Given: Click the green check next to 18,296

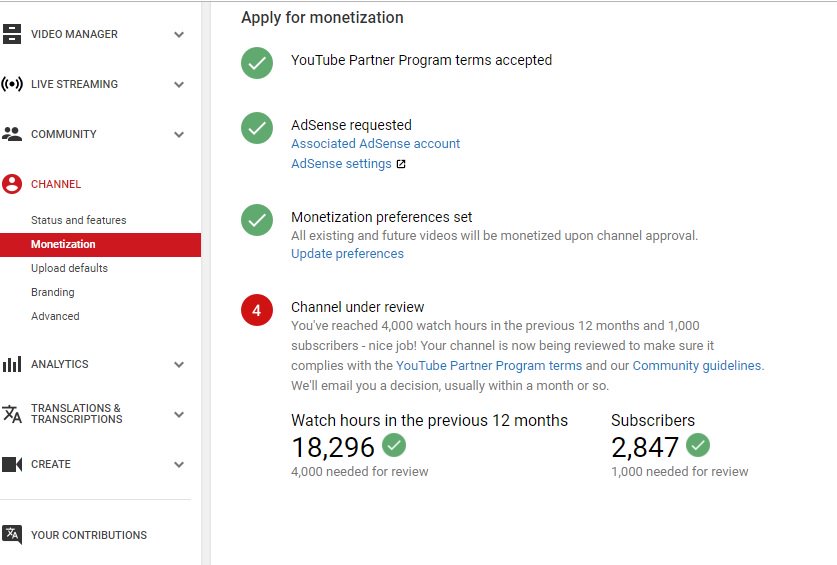Looking at the screenshot, I should [394, 445].
